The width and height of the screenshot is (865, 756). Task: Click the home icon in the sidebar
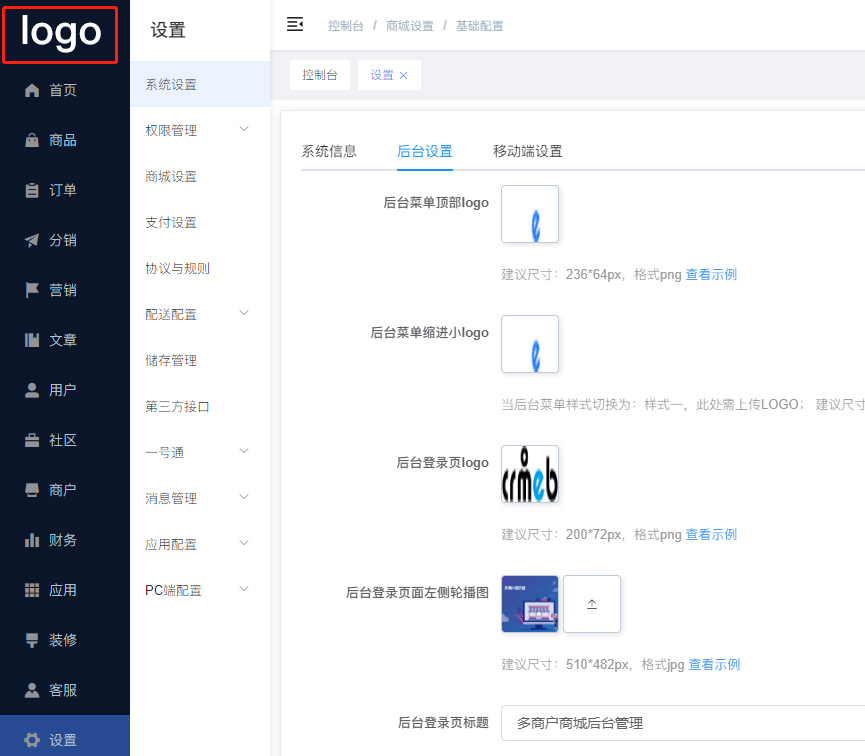tap(32, 90)
